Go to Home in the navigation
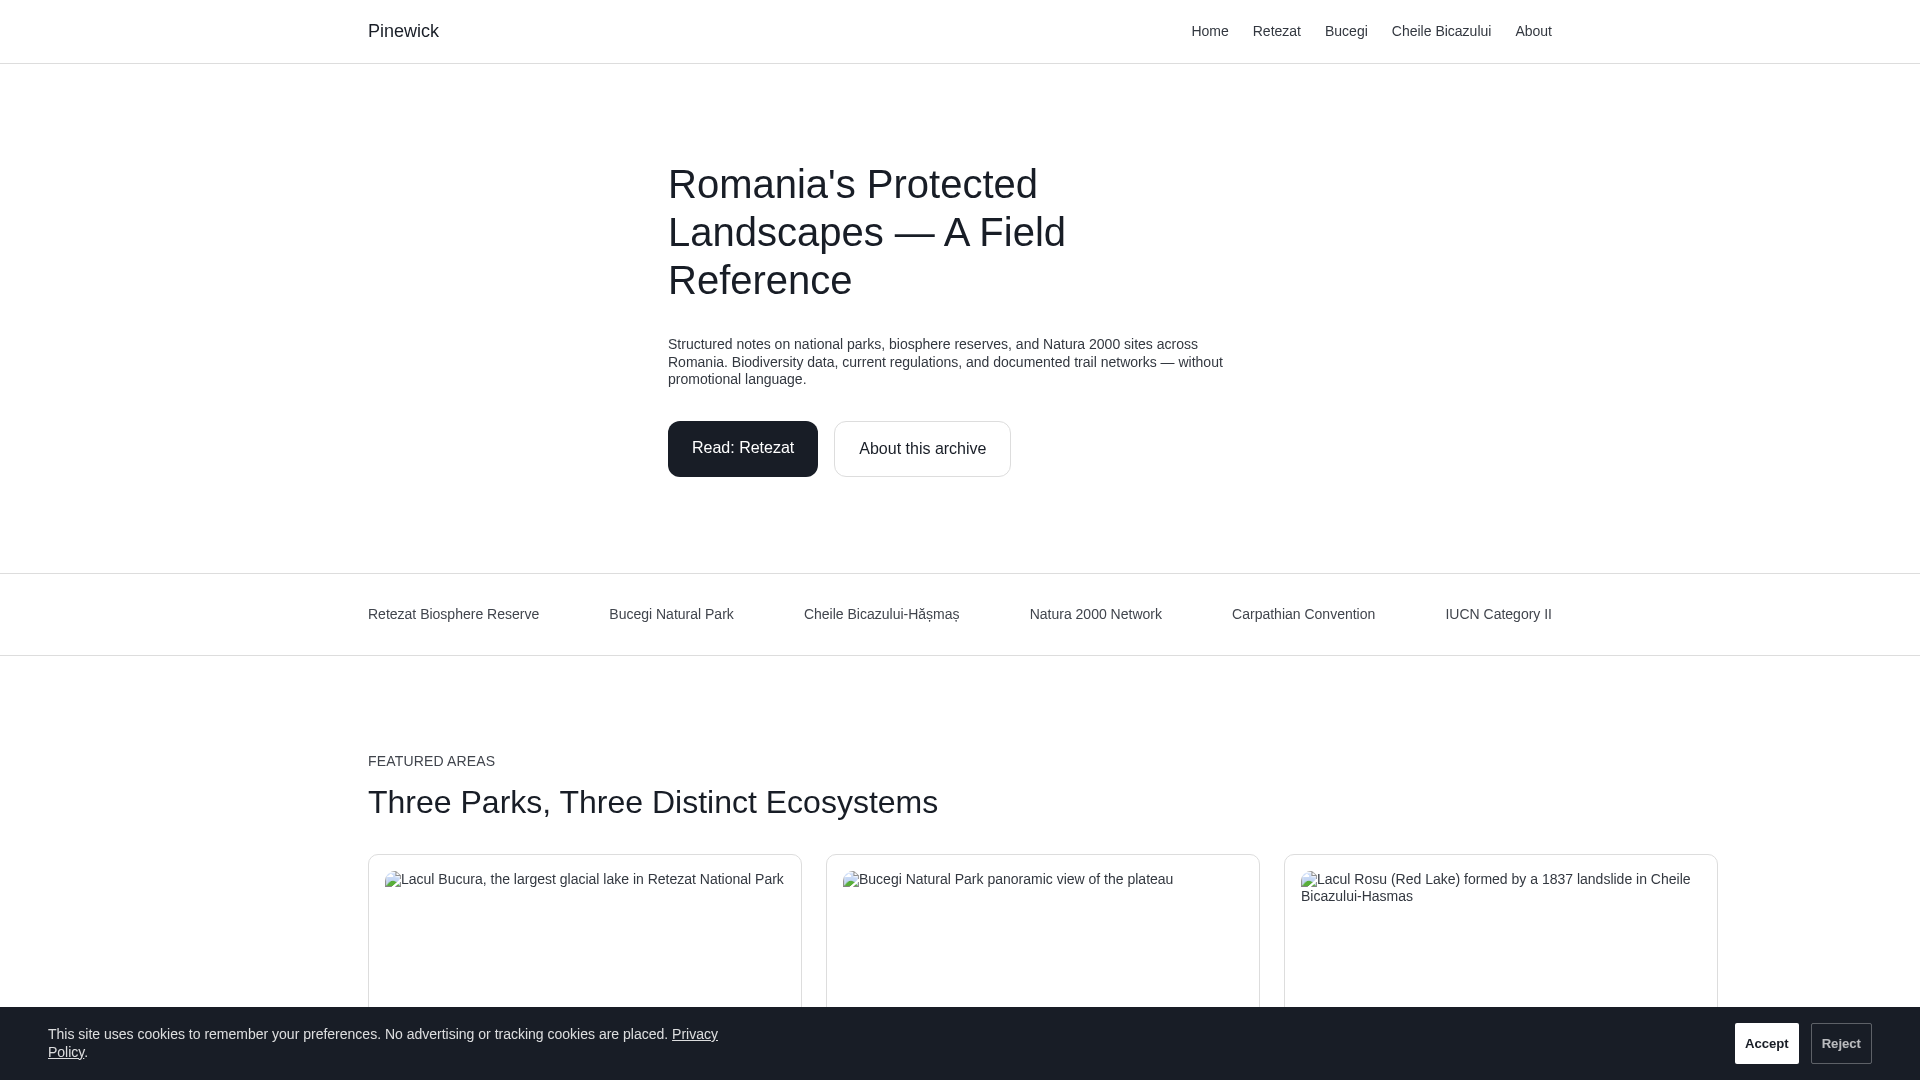This screenshot has height=1080, width=1920. click(1209, 31)
